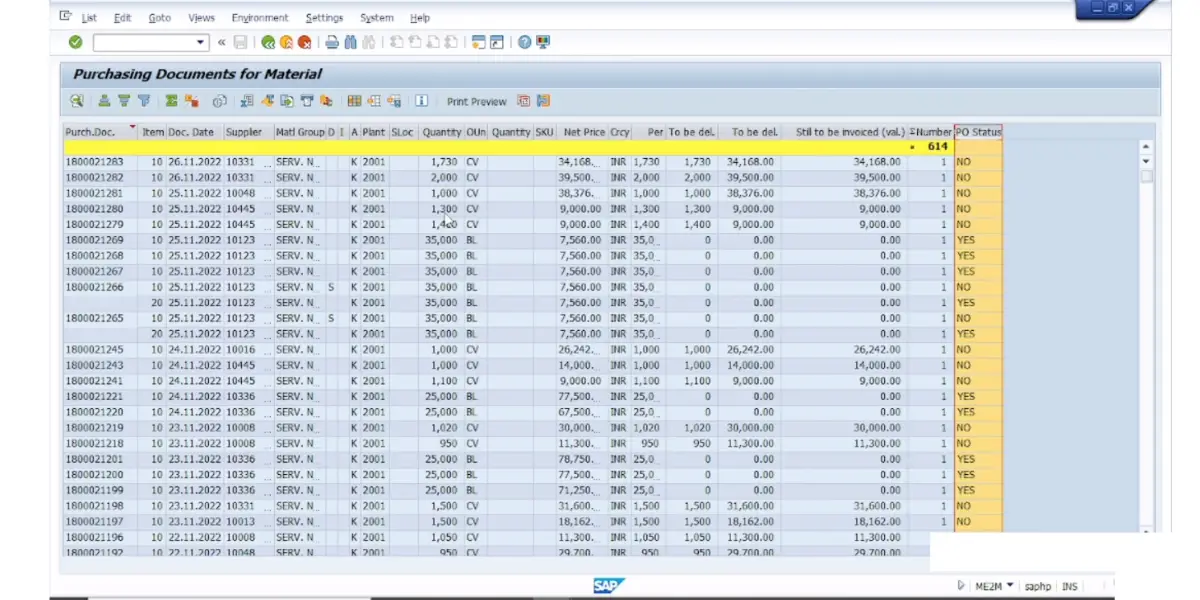Open the Goto menu
This screenshot has height=600, width=1200.
point(159,18)
